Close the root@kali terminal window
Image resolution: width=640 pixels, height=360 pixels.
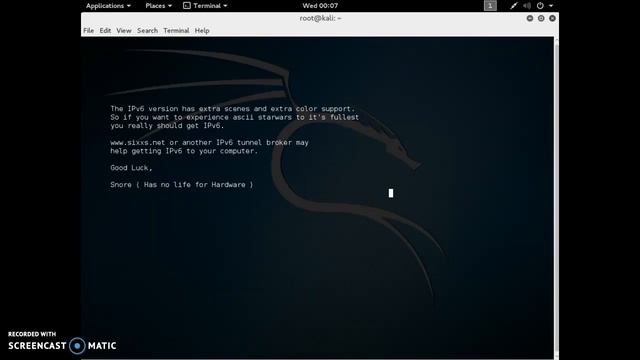pos(552,18)
